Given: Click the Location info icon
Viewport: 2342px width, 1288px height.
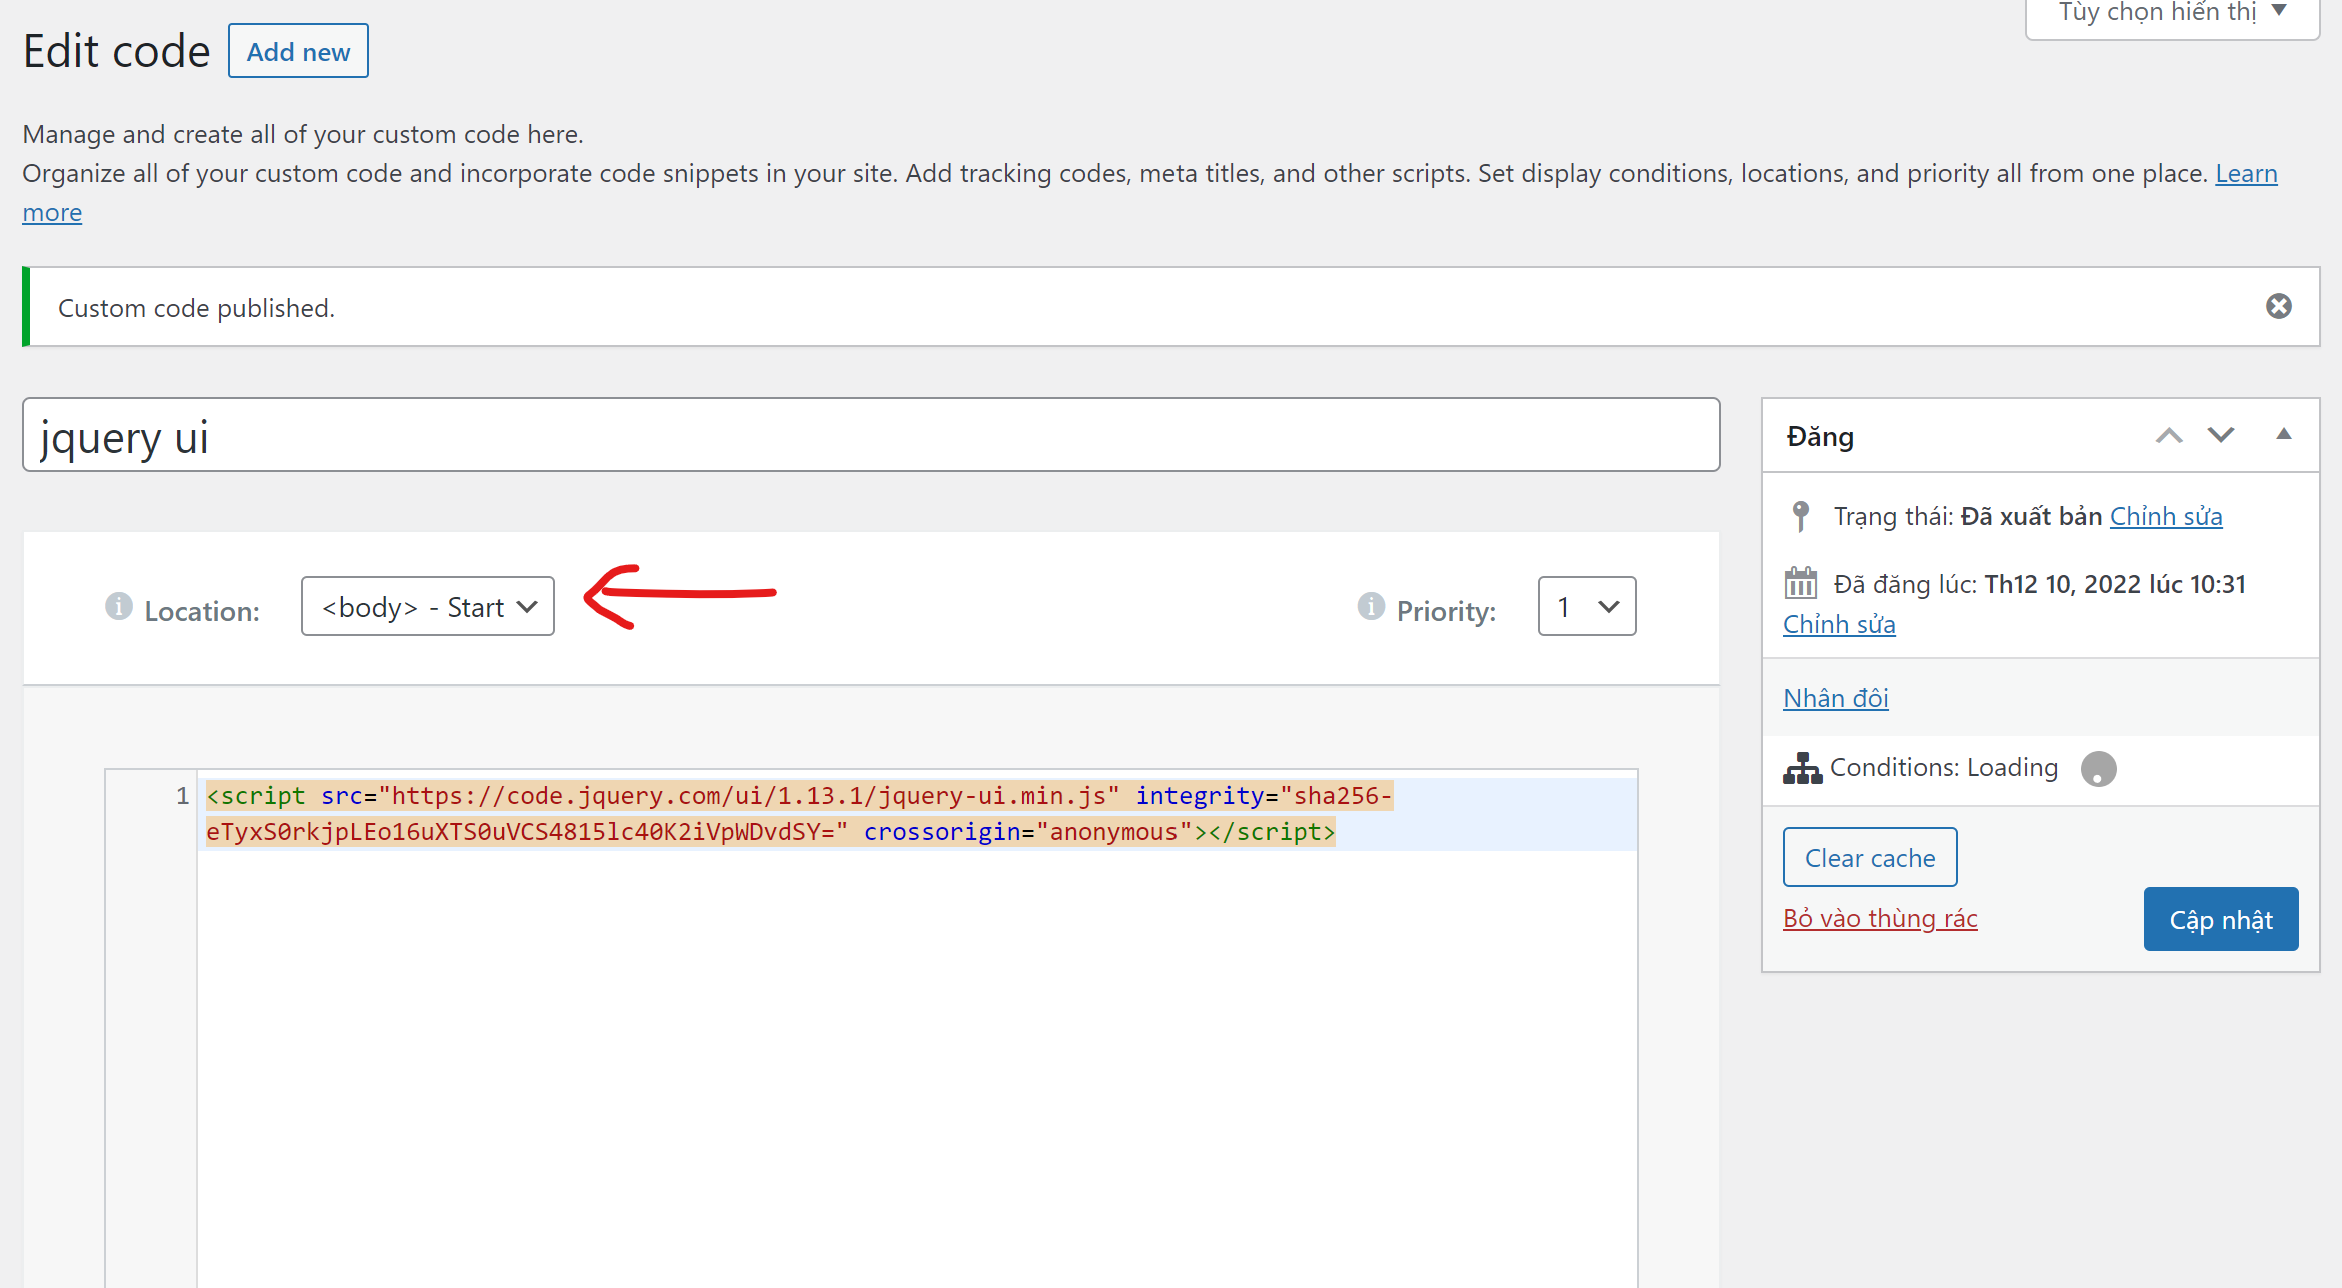Looking at the screenshot, I should coord(119,606).
